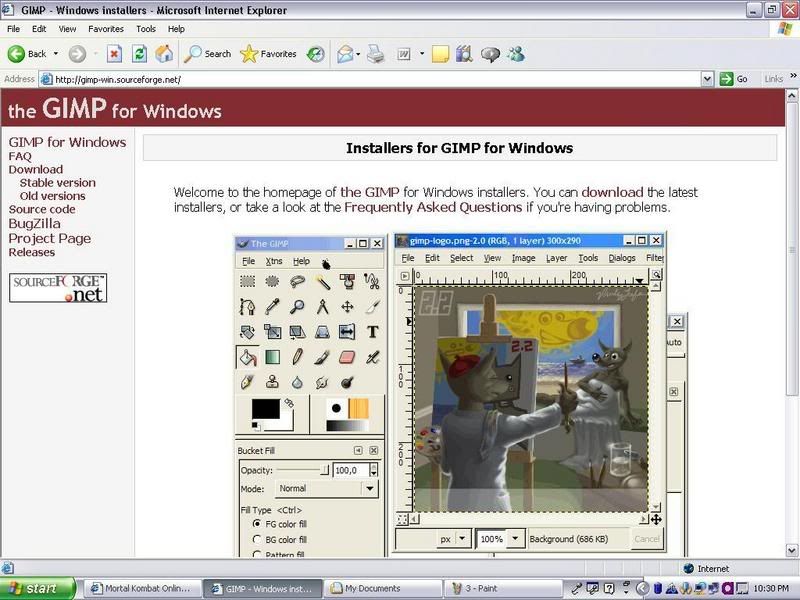Open the 100% zoom dropdown

(x=515, y=538)
